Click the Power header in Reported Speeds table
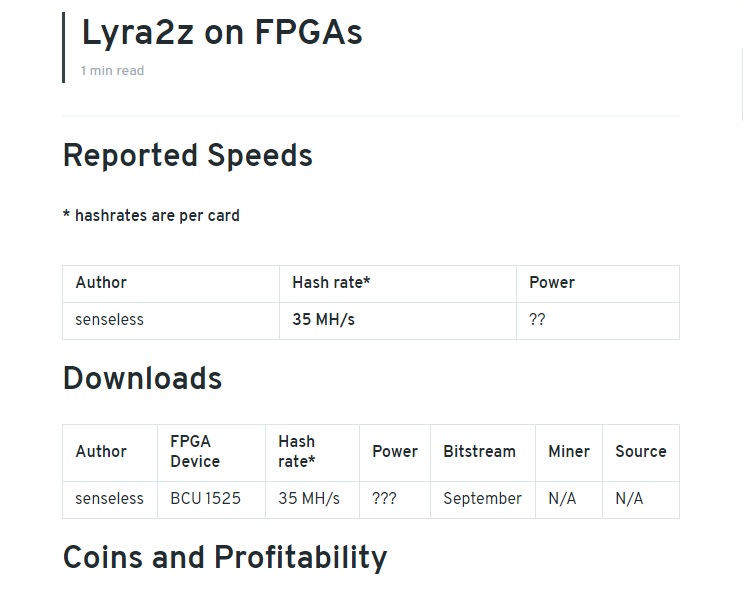This screenshot has height=593, width=743. point(552,283)
